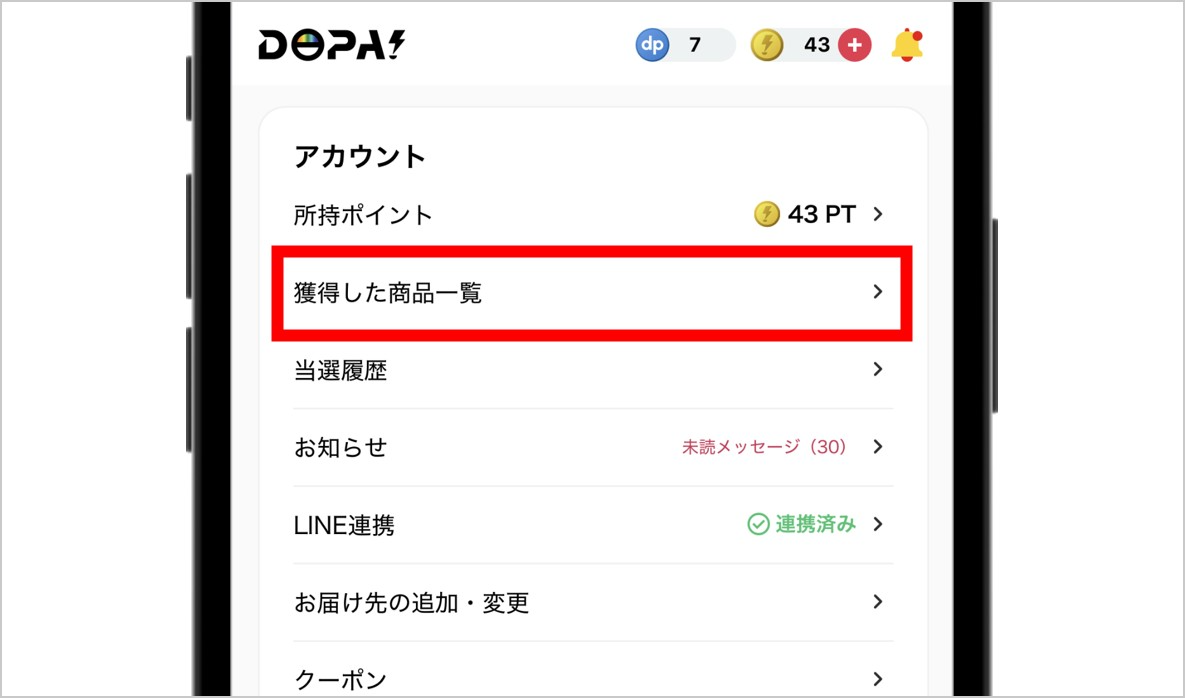Open お届け先の追加・変更 settings
Image resolution: width=1185 pixels, height=698 pixels.
pyautogui.click(x=412, y=602)
